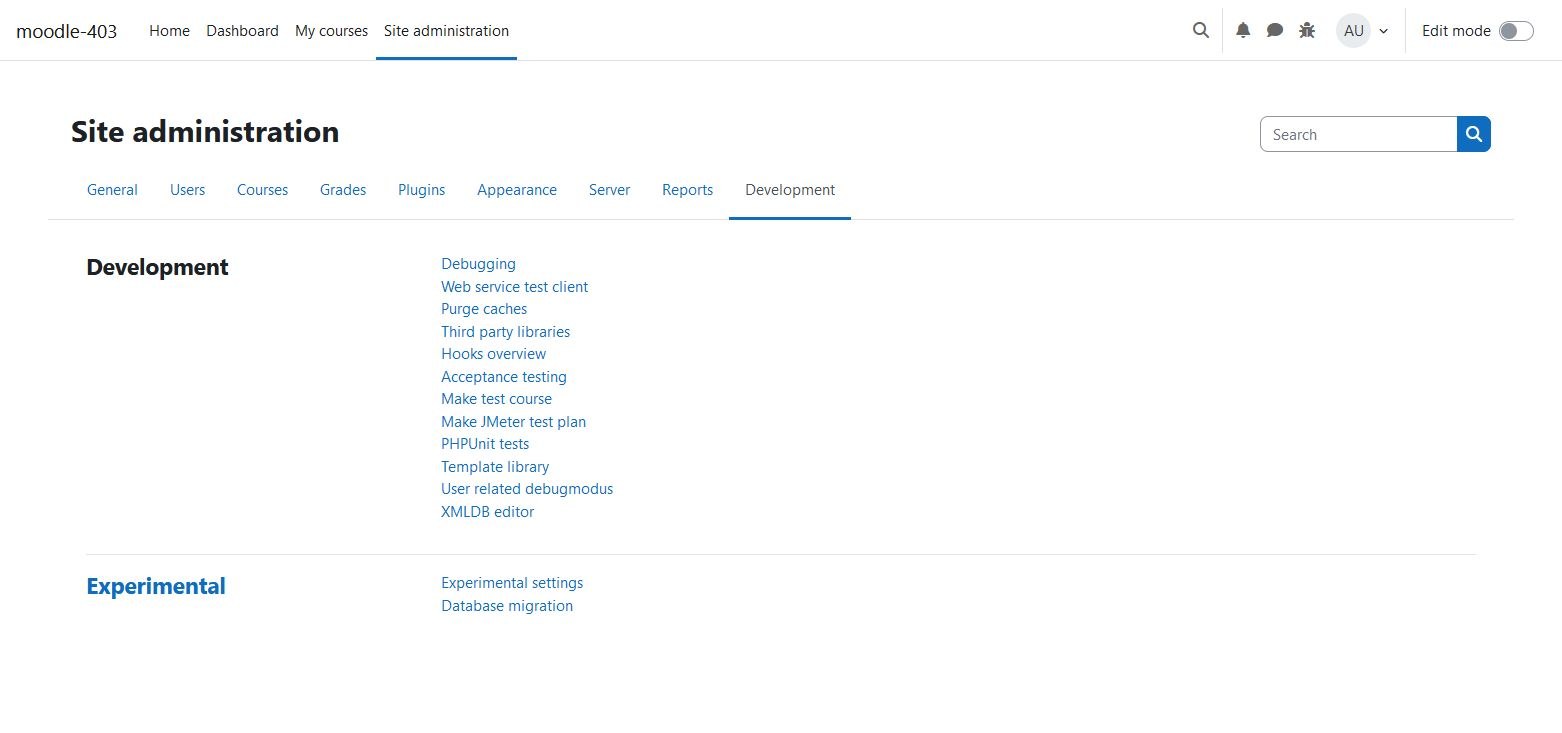Image resolution: width=1562 pixels, height=733 pixels.
Task: Click into the Site administration search field
Action: [1358, 134]
